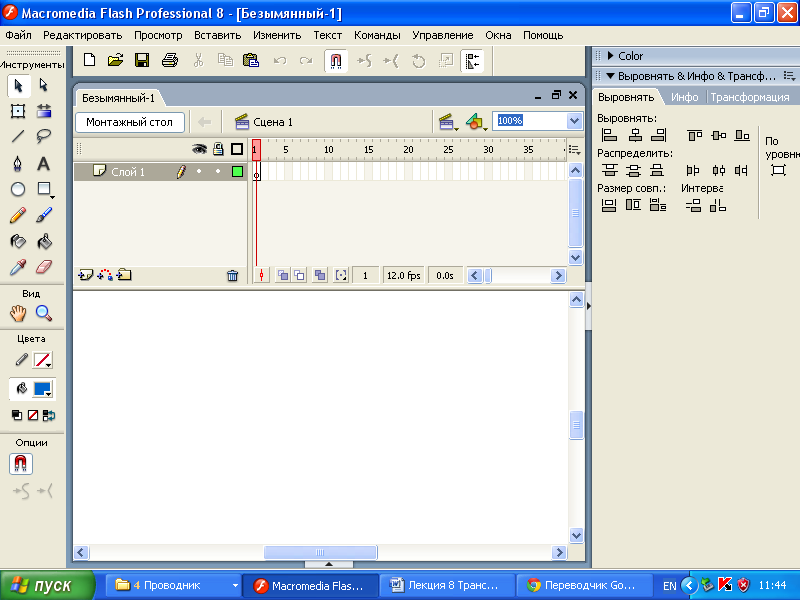Create a new document from toolbar
Image resolution: width=800 pixels, height=600 pixels.
click(89, 60)
